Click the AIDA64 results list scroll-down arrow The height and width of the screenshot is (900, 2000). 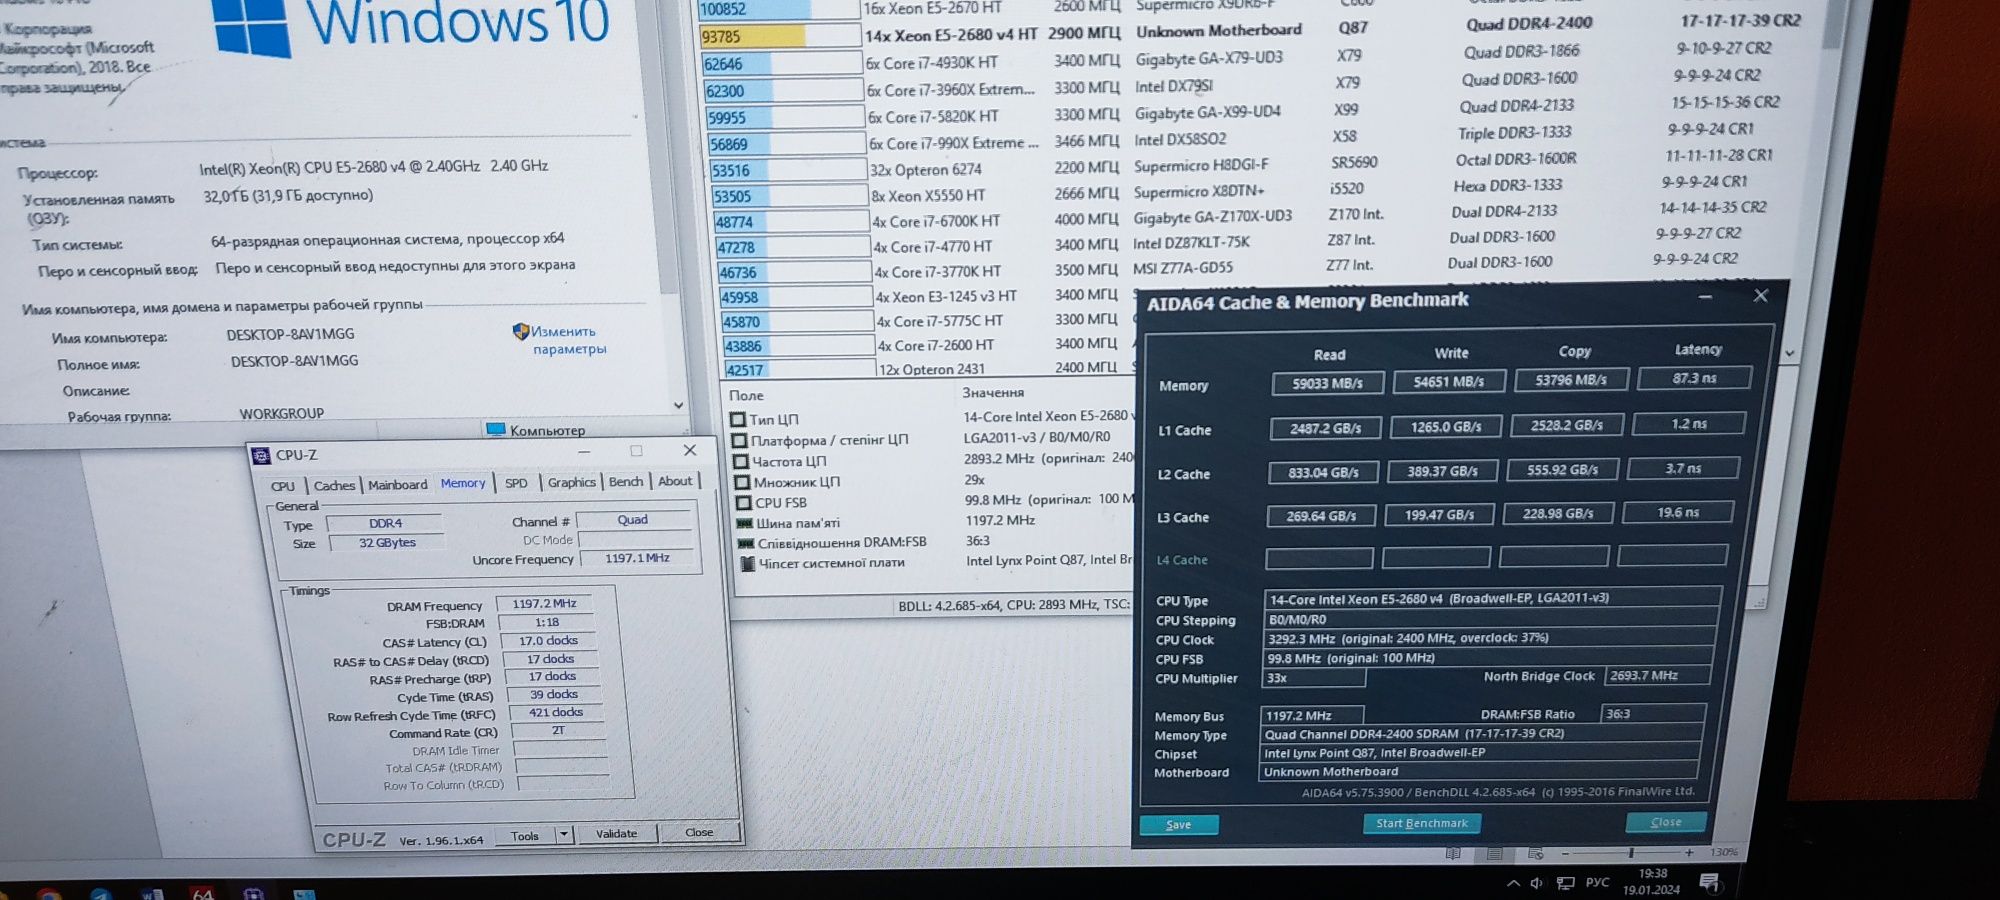pyautogui.click(x=1789, y=353)
